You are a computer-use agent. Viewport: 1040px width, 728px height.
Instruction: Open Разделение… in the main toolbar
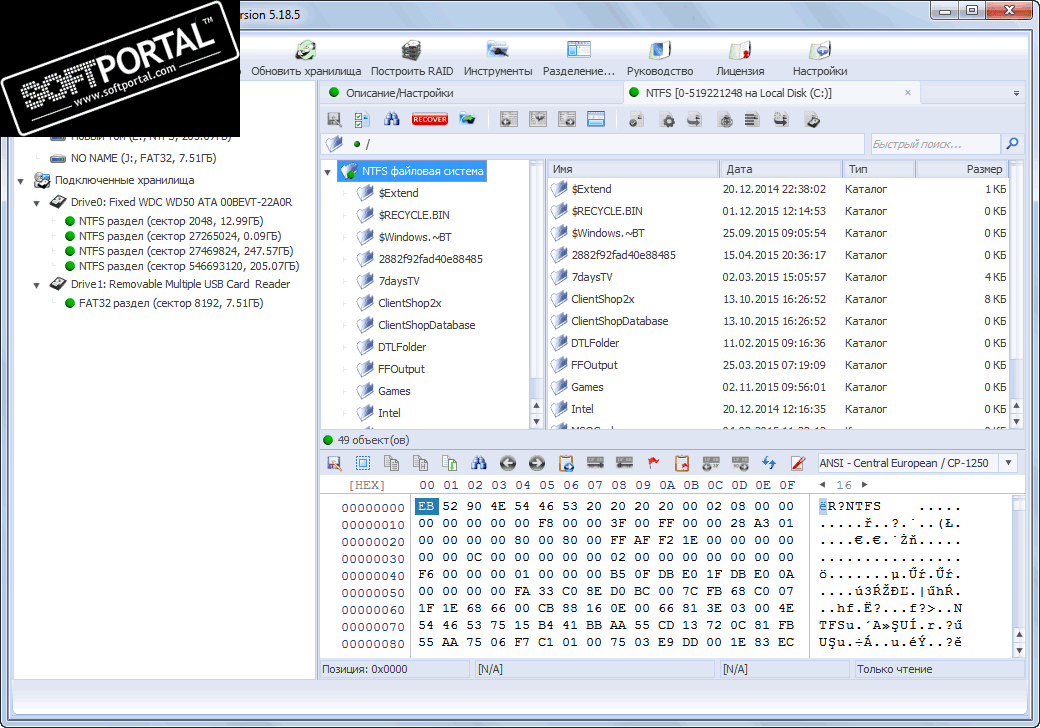pyautogui.click(x=579, y=58)
